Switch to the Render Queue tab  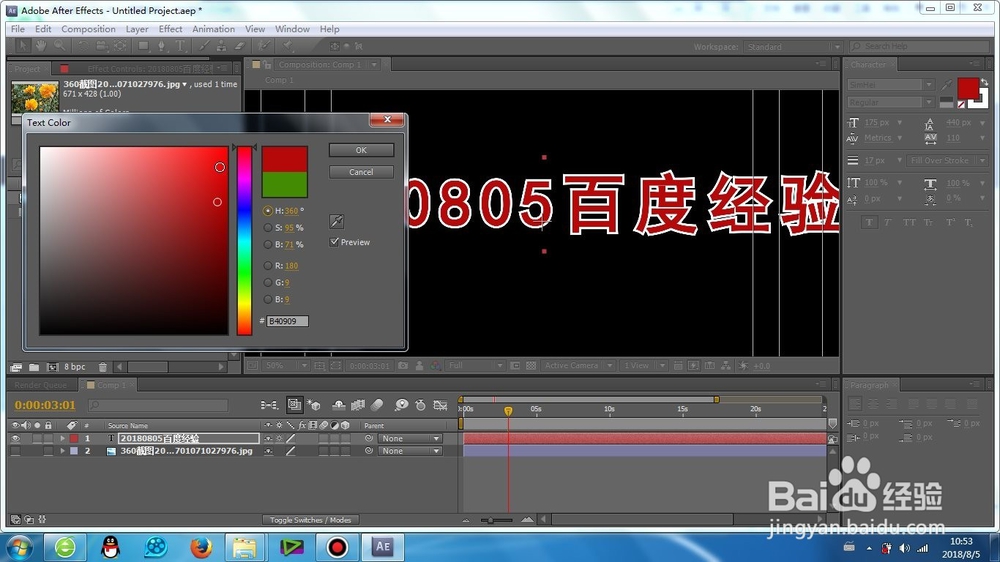click(40, 385)
